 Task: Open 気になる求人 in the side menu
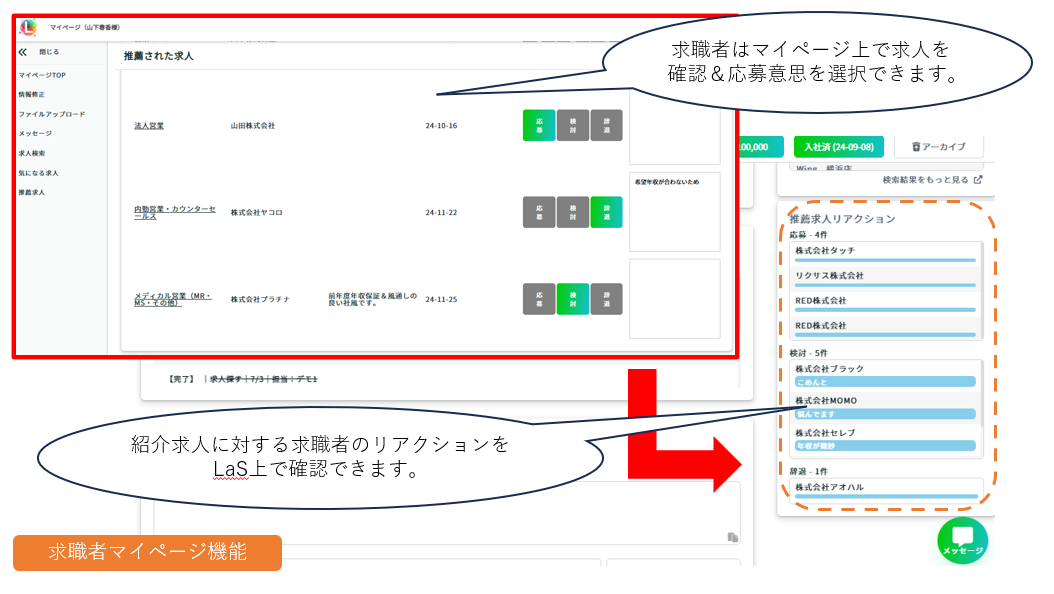pyautogui.click(x=38, y=173)
